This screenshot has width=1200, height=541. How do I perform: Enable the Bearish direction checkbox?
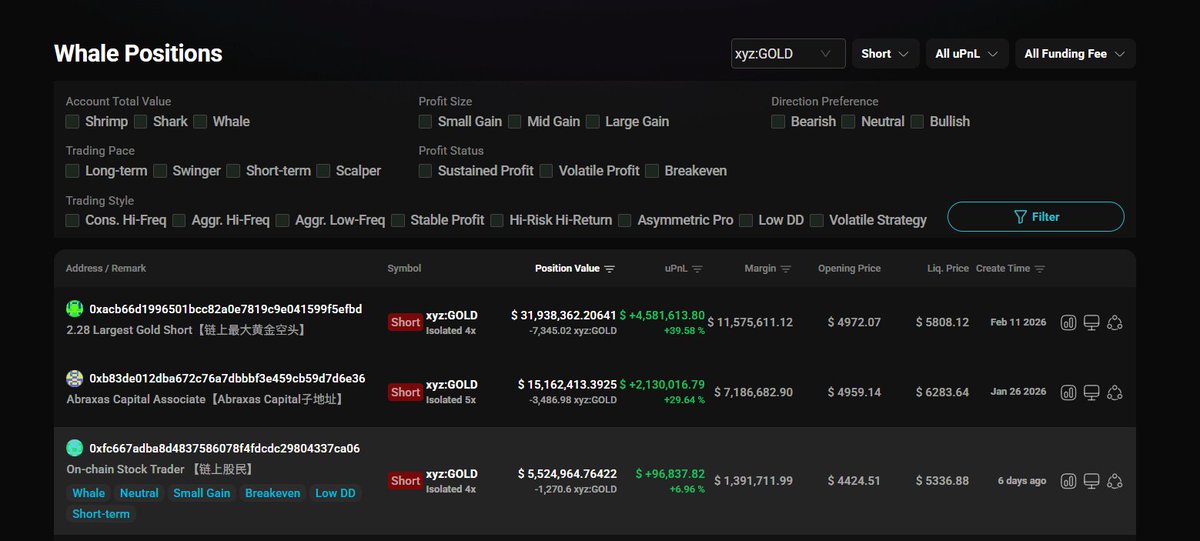(778, 121)
